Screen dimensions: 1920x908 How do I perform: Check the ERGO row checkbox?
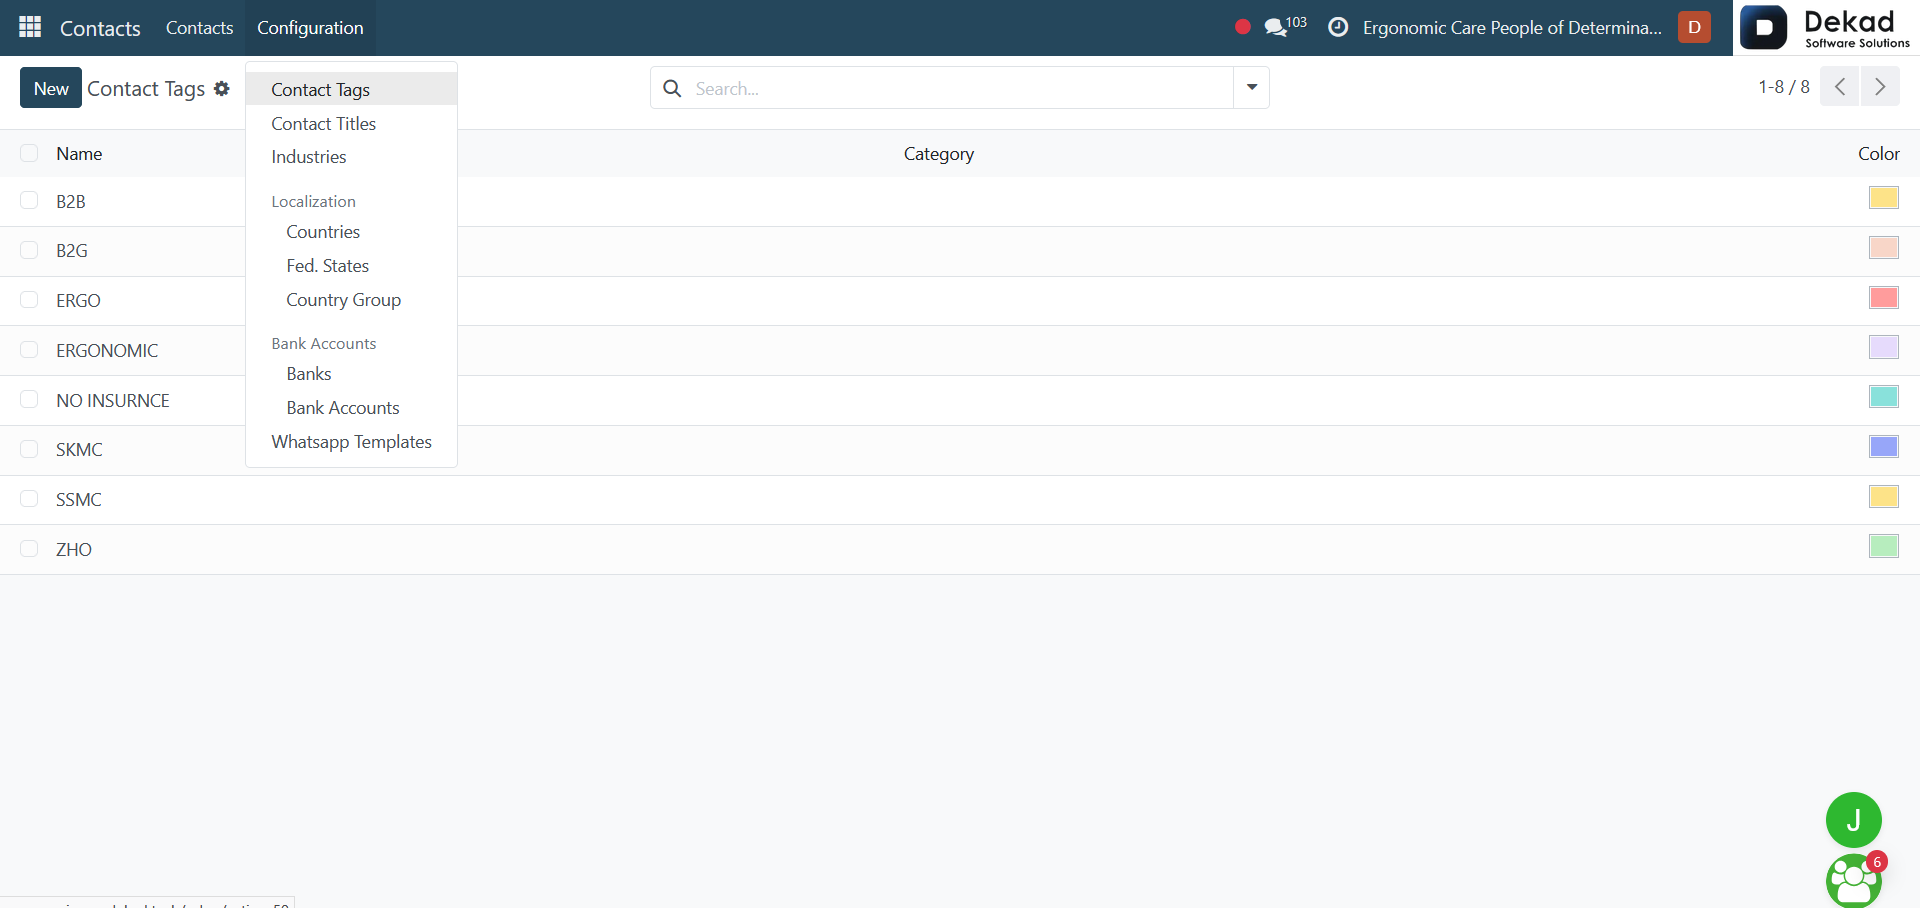coord(29,300)
